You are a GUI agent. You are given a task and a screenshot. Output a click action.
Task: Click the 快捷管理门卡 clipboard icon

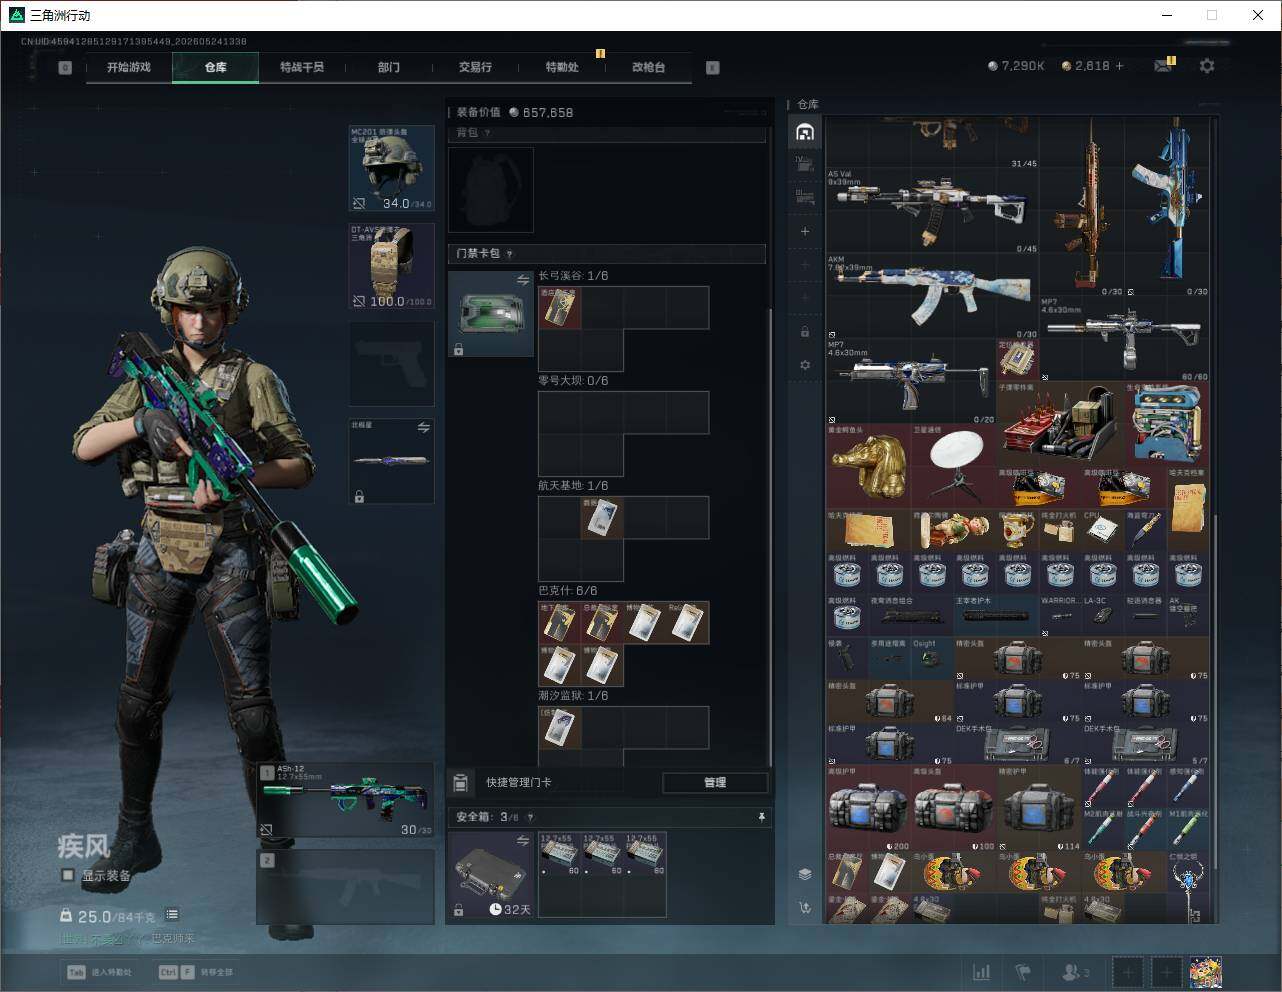click(x=461, y=782)
